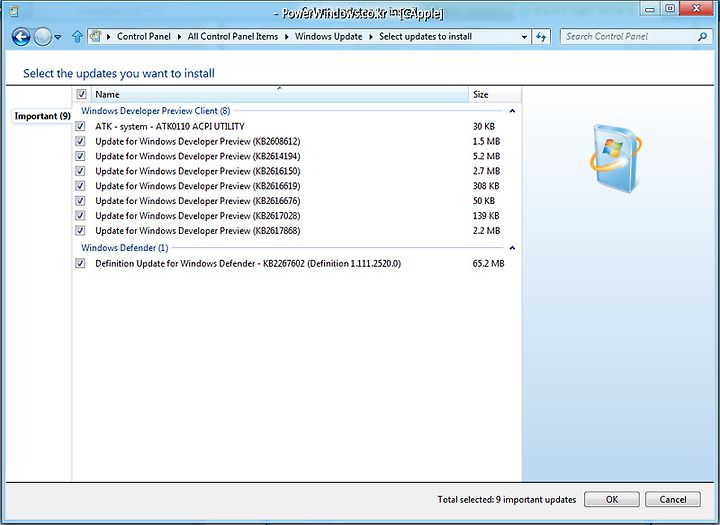The image size is (720, 525).
Task: Select the KB2616150 update name
Action: 197,171
